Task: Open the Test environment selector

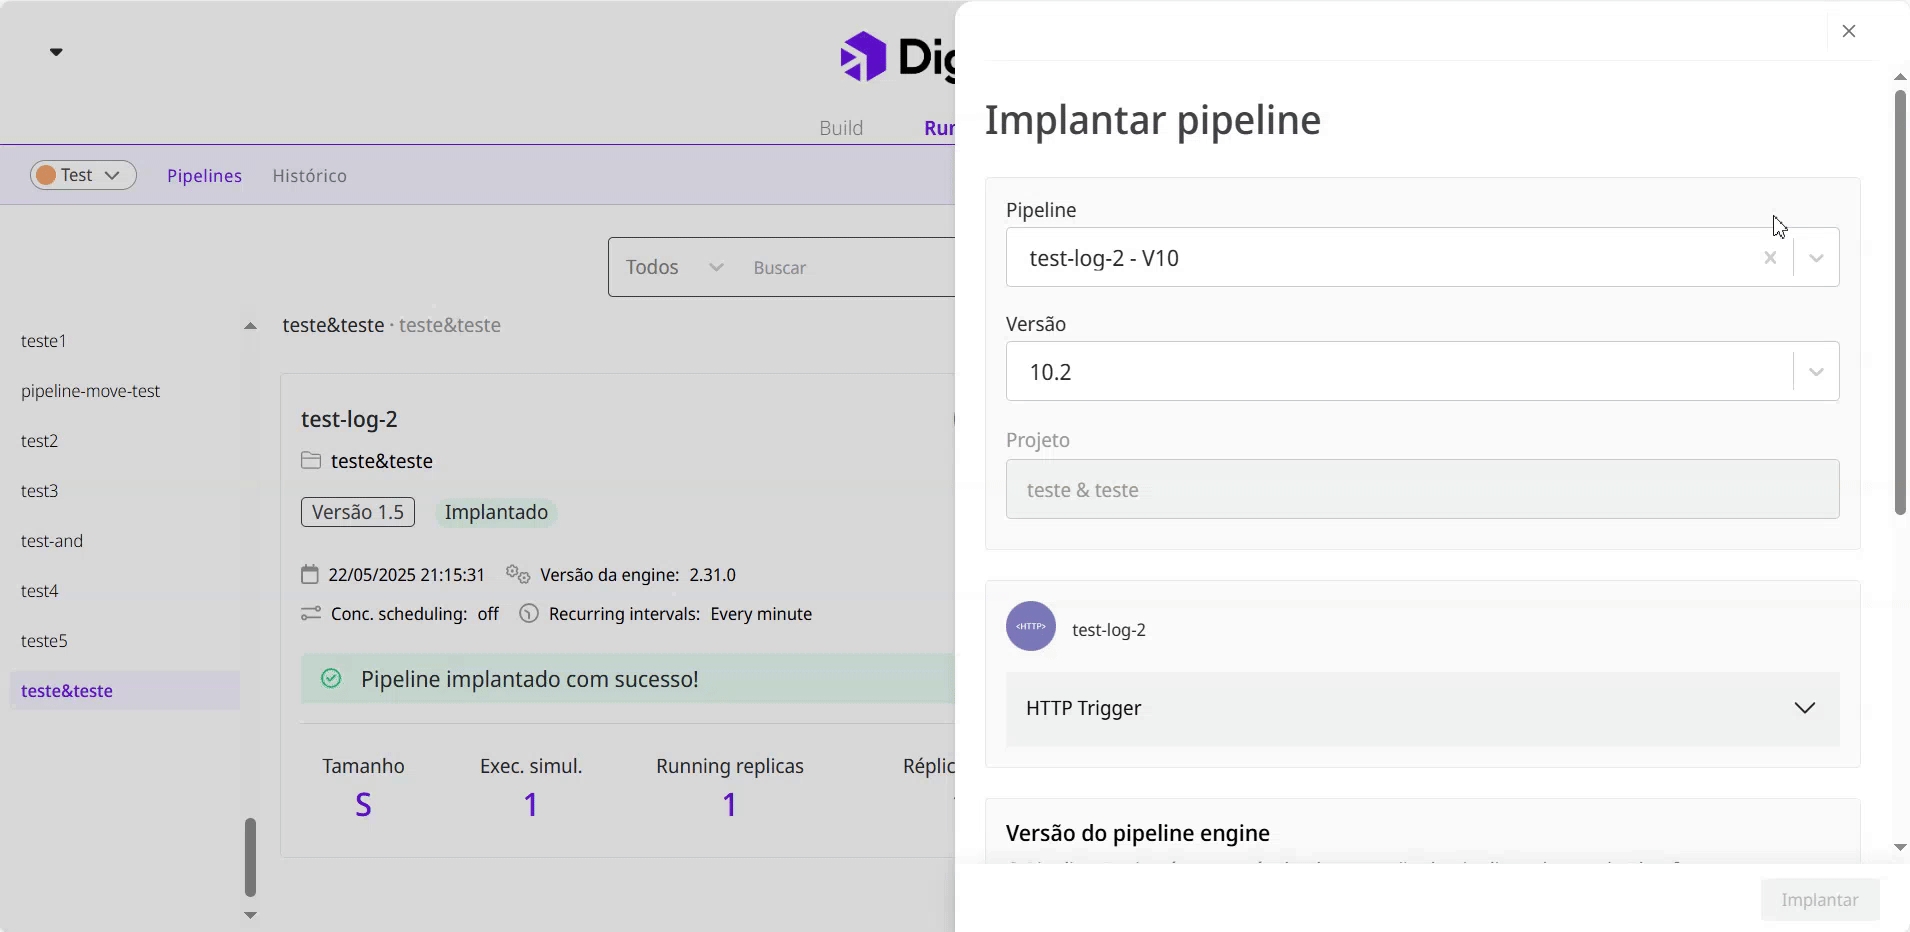Action: 83,175
